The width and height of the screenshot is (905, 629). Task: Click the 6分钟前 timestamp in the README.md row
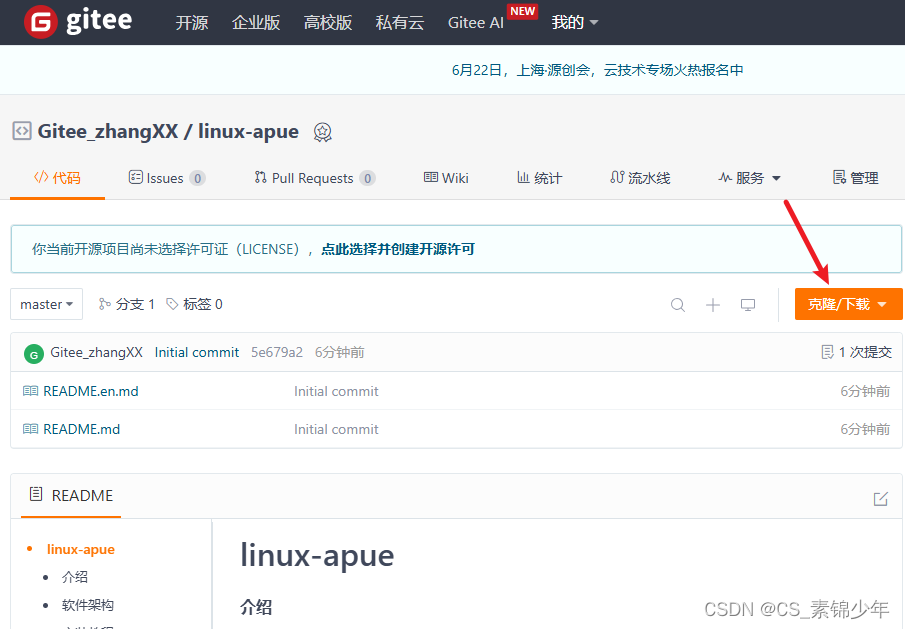865,429
